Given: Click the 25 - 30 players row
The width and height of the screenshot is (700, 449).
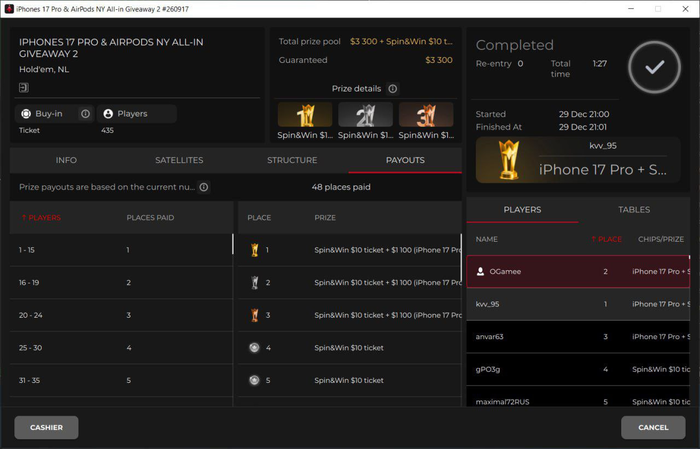Looking at the screenshot, I should pos(121,348).
